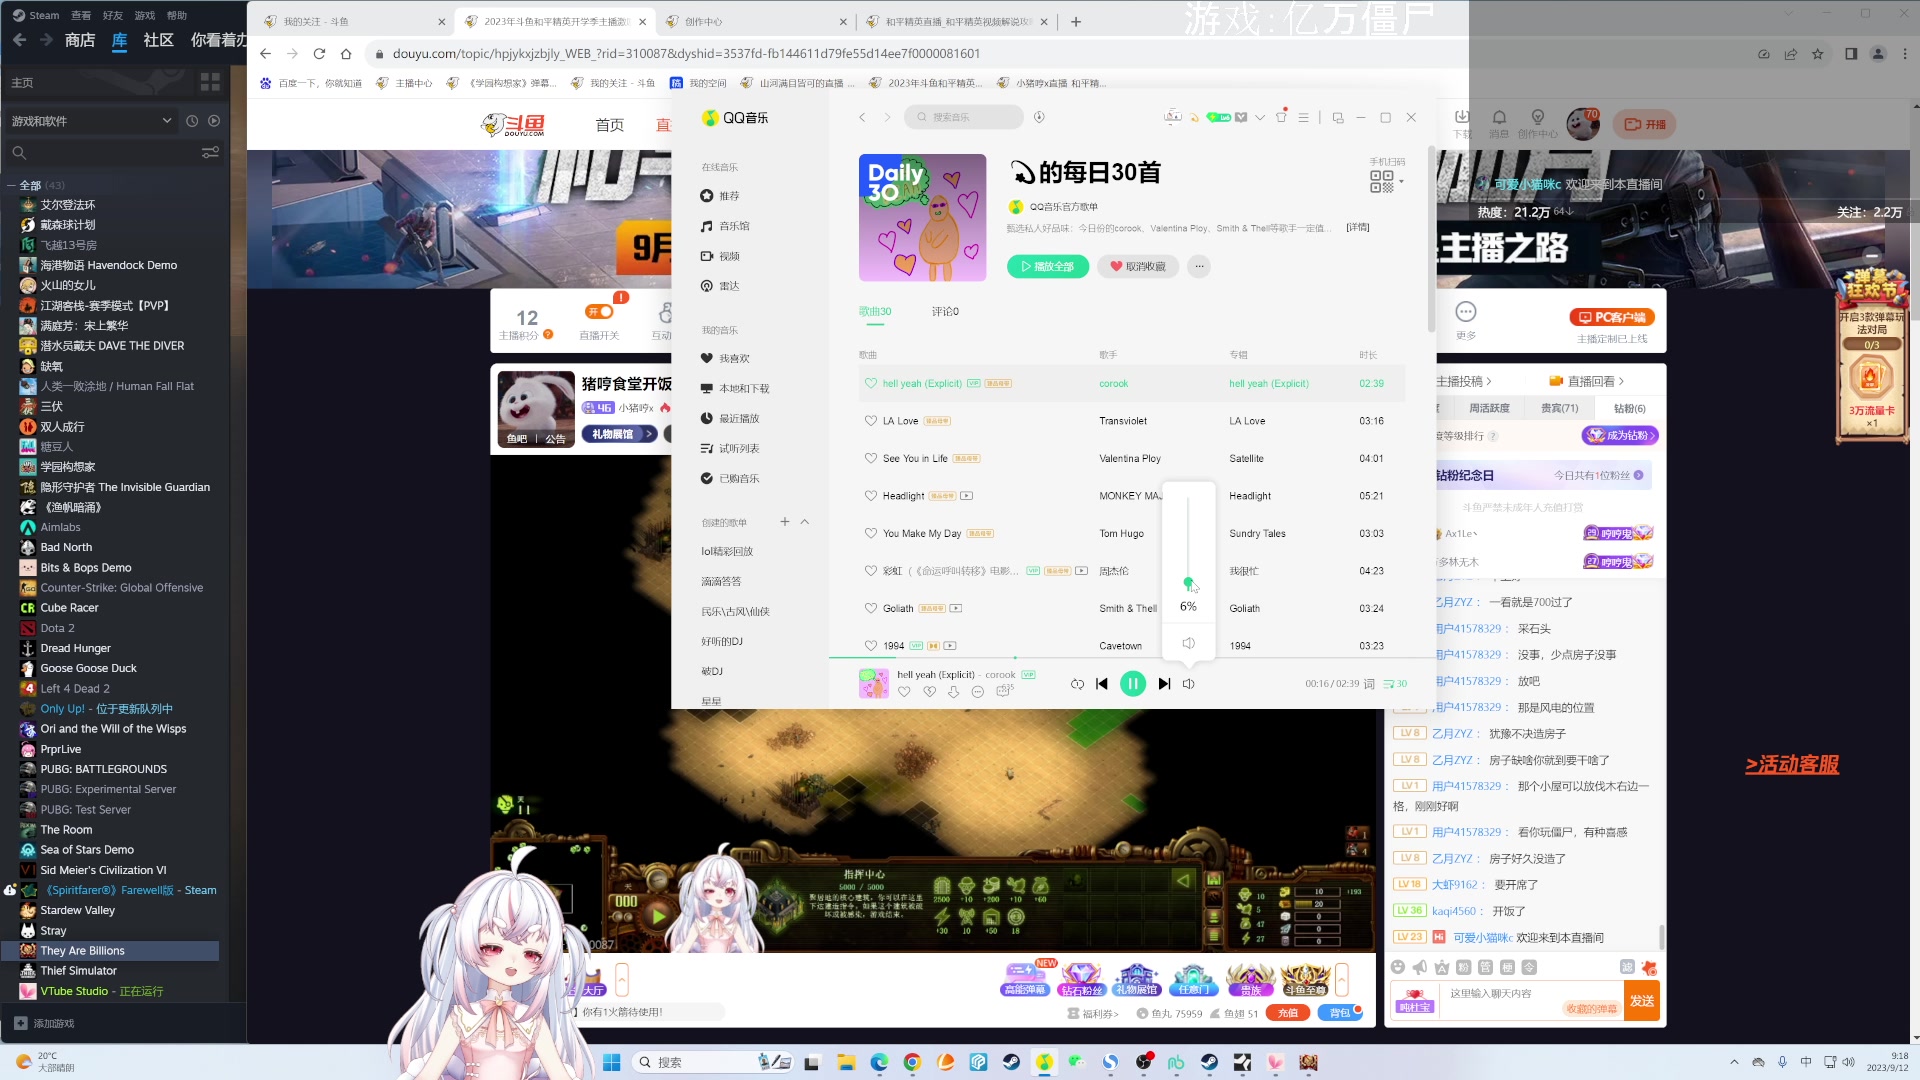
Task: Click the 播放全部 play all button
Action: click(x=1047, y=266)
